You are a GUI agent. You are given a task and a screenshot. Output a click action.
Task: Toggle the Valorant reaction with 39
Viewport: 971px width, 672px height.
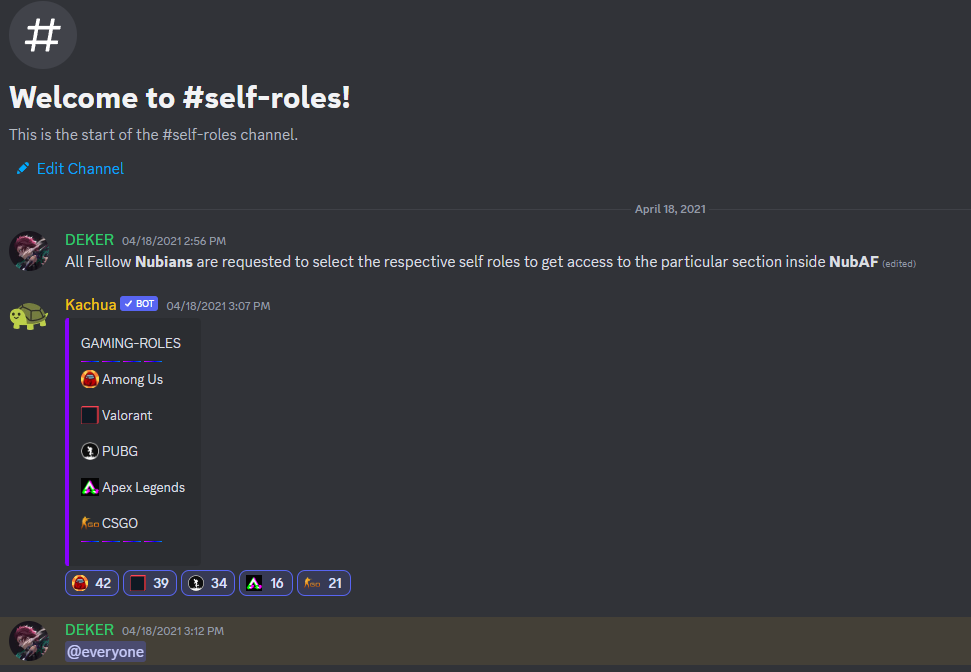coord(150,583)
